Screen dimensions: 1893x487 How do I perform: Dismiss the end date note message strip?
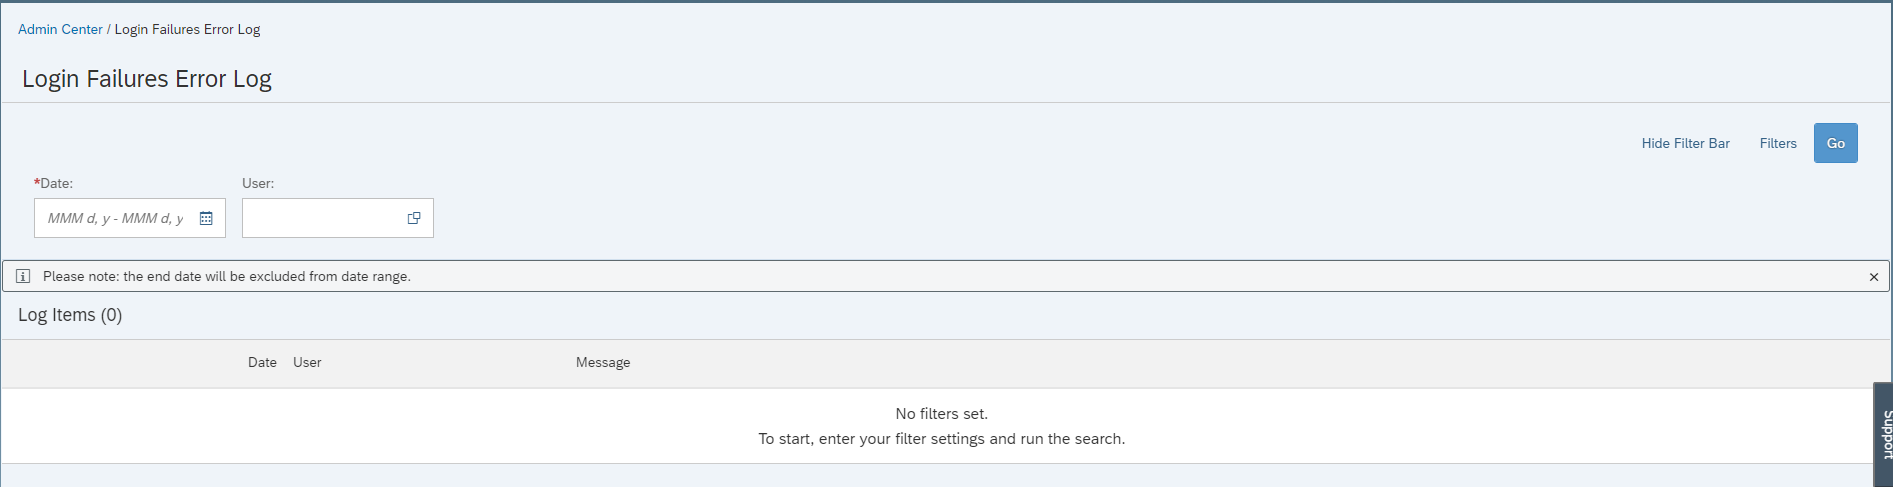[x=1874, y=277]
